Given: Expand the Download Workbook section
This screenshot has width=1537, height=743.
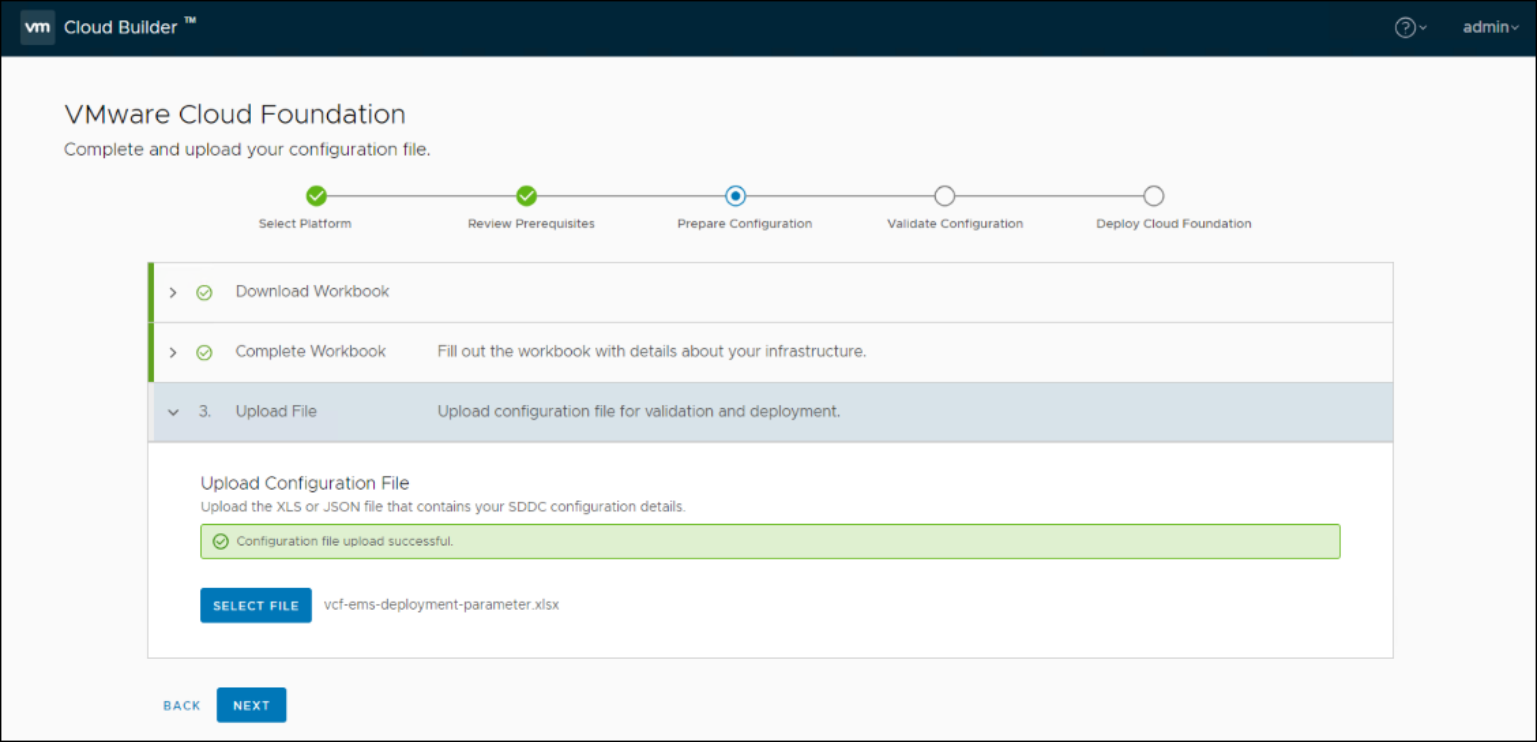Looking at the screenshot, I should [x=173, y=293].
